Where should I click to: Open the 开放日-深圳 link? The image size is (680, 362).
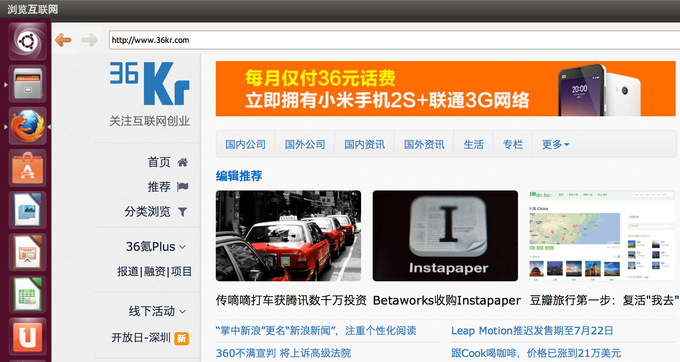141,338
